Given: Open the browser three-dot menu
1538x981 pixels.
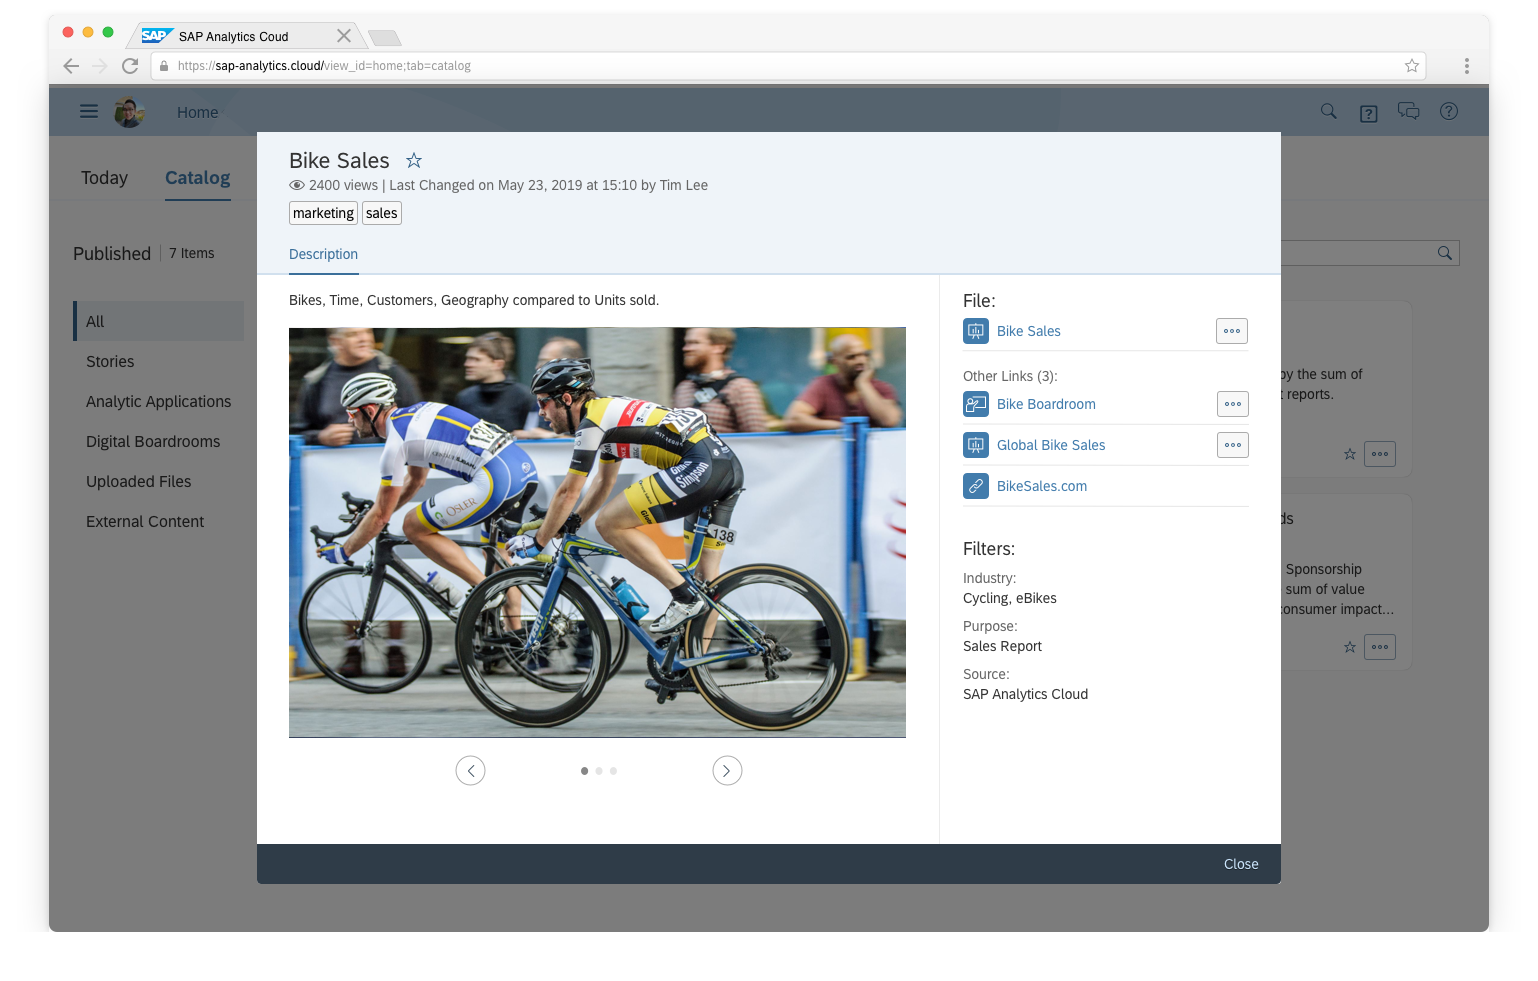Looking at the screenshot, I should click(x=1467, y=66).
